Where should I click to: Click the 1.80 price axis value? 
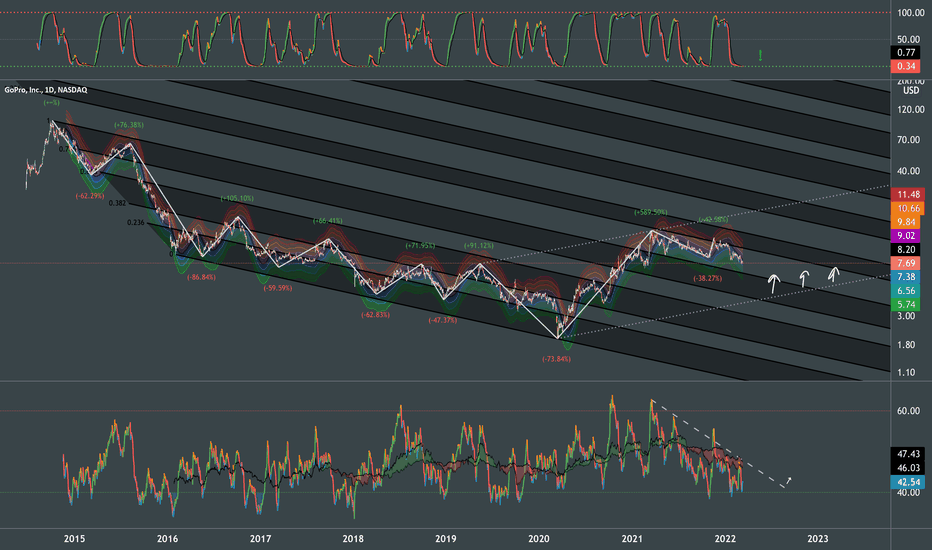click(906, 345)
